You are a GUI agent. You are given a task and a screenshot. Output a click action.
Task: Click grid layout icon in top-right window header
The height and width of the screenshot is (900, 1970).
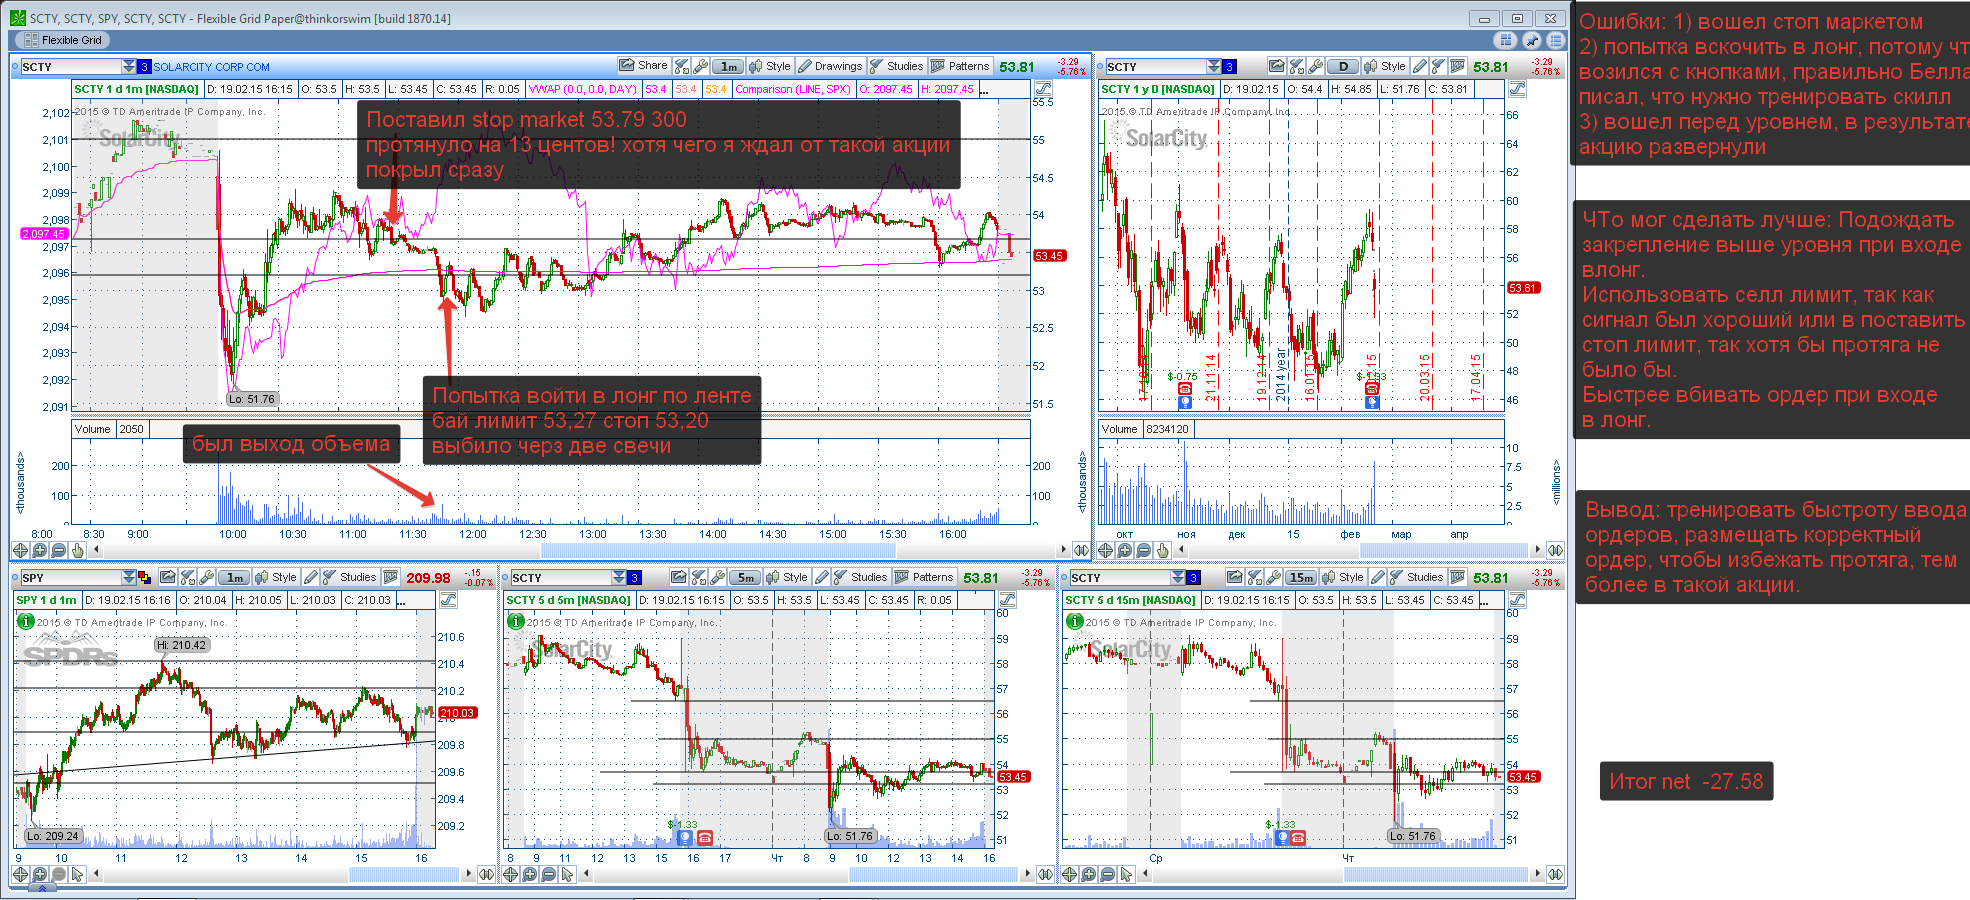(x=1505, y=40)
